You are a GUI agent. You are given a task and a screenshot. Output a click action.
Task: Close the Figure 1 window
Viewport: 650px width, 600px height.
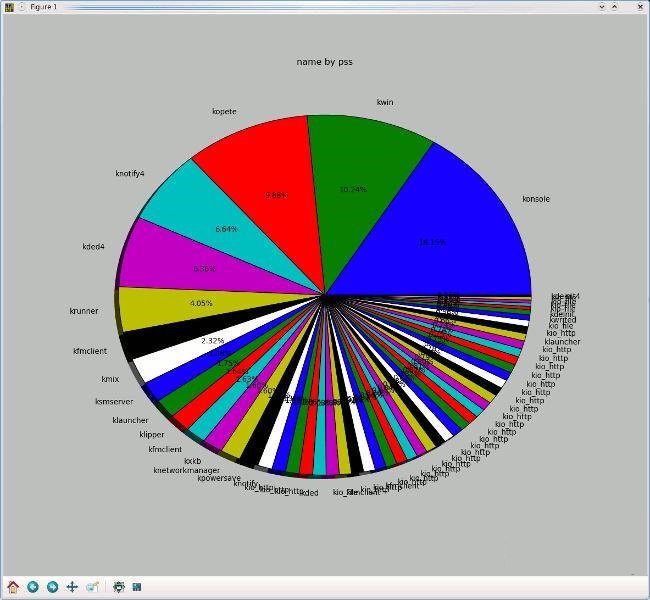pyautogui.click(x=642, y=7)
